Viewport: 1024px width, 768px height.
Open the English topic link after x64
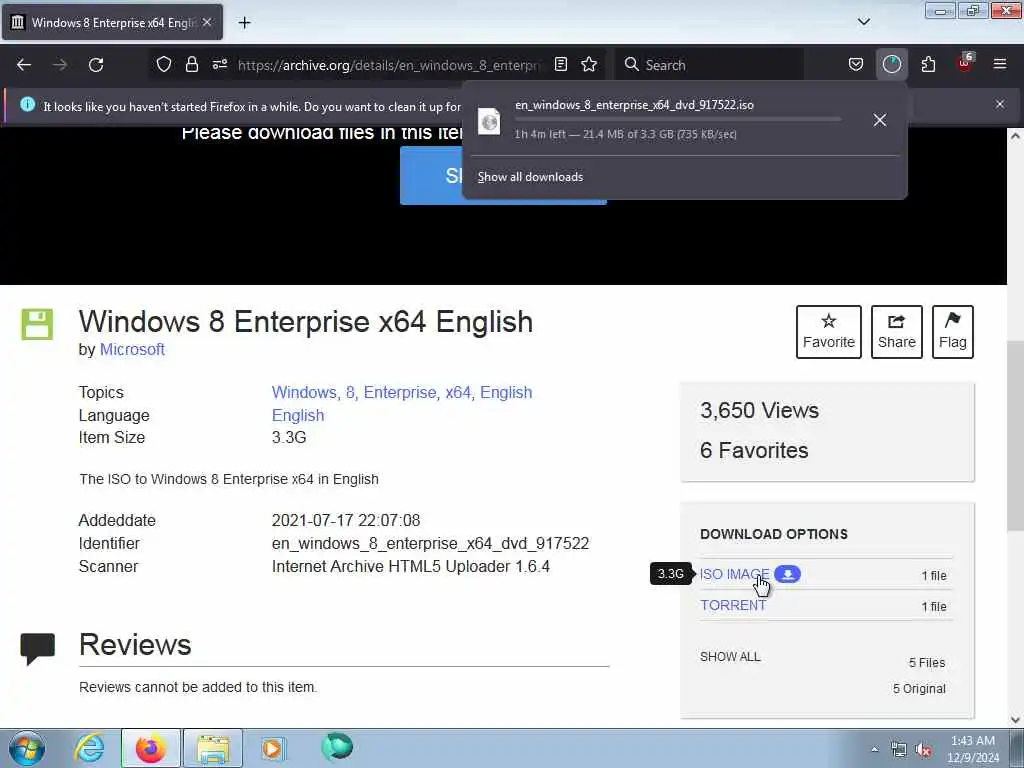coord(506,392)
